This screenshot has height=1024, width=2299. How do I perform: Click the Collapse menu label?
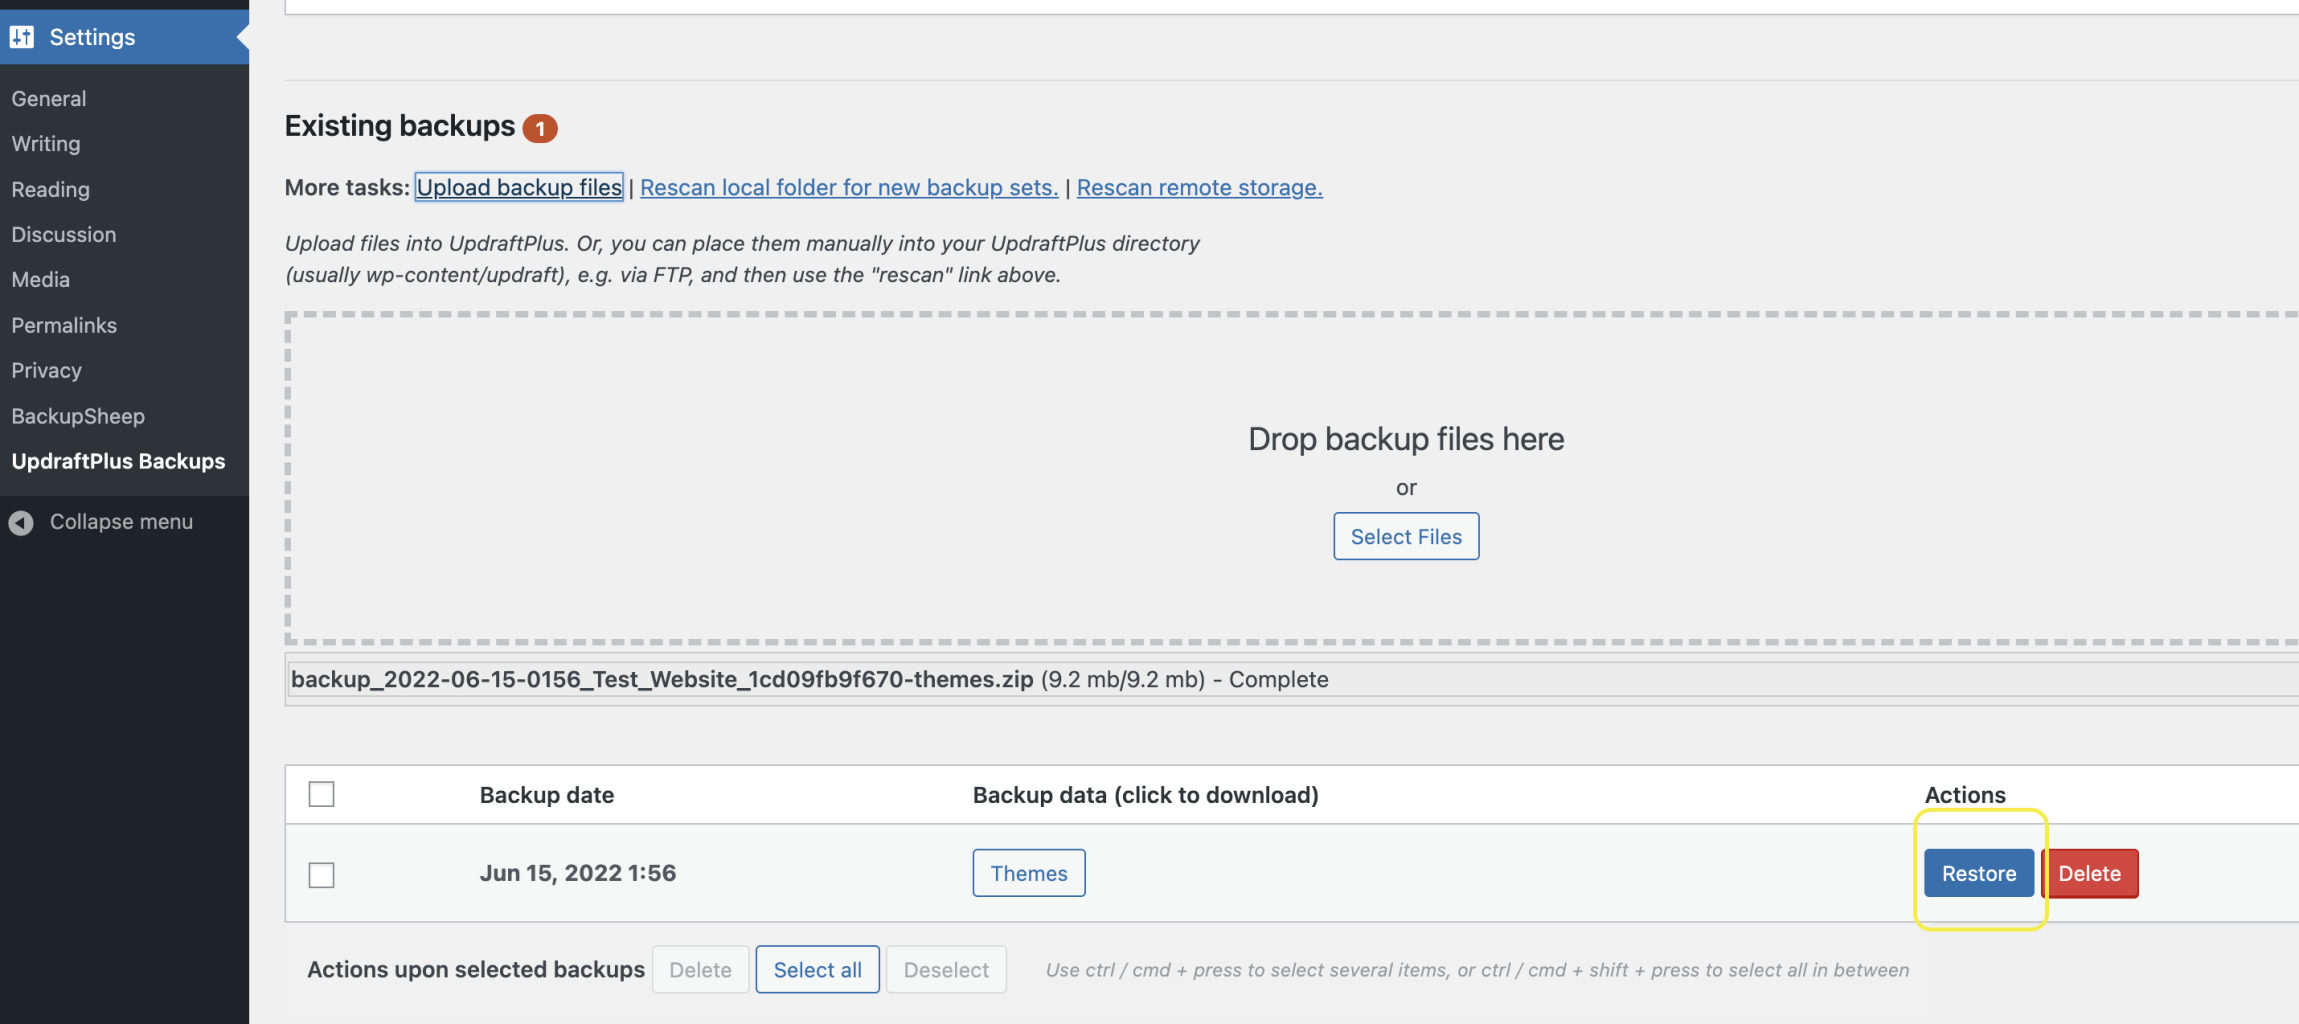121,522
